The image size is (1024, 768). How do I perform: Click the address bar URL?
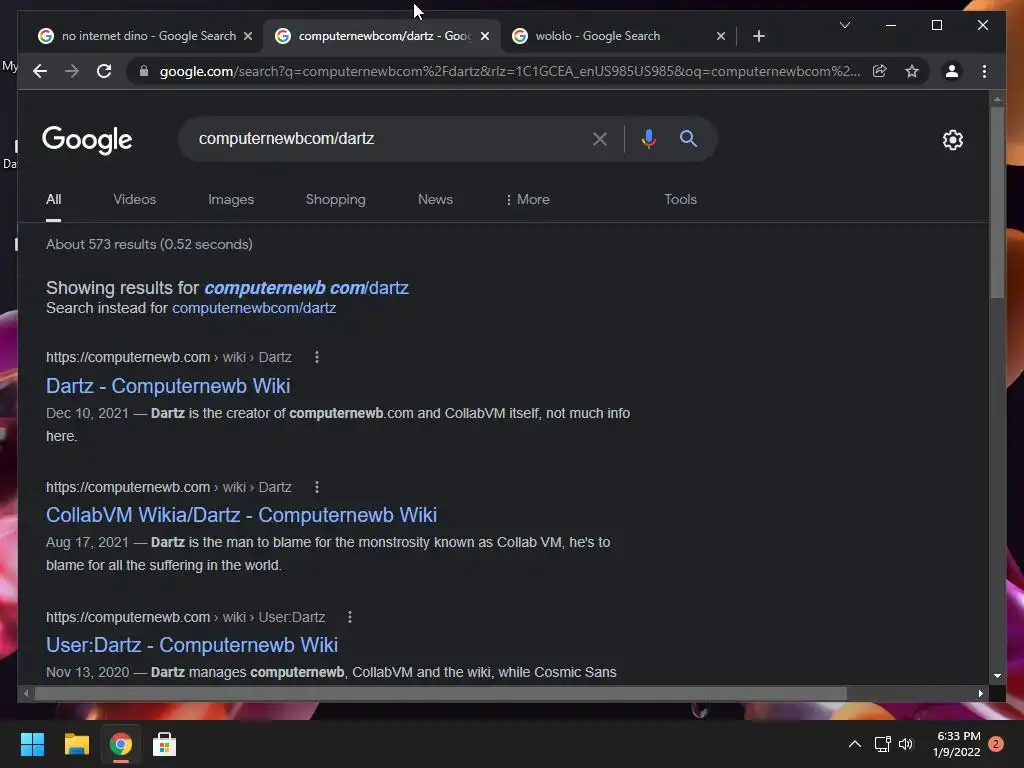click(509, 71)
